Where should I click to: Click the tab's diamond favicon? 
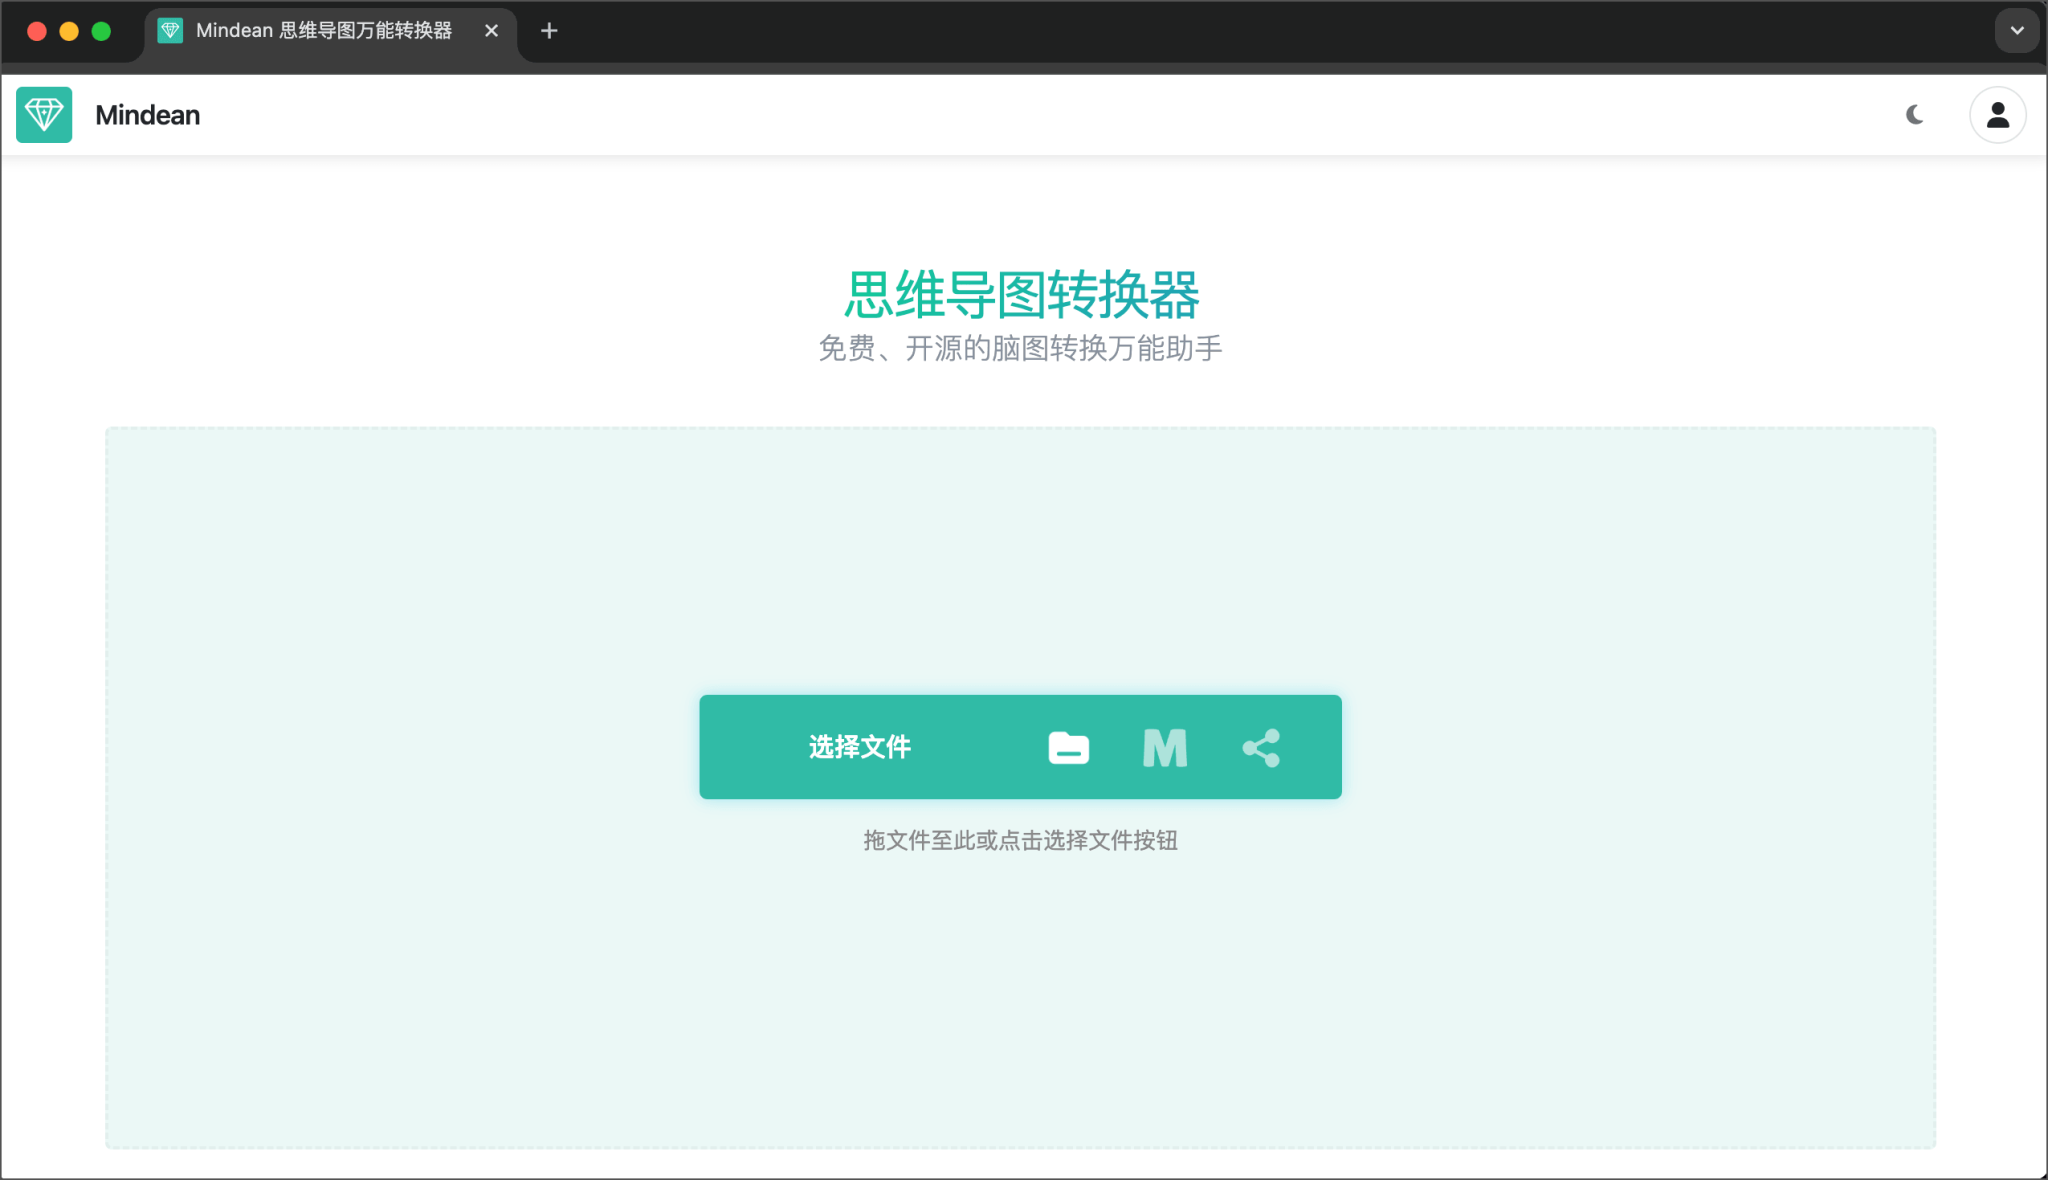pos(171,31)
